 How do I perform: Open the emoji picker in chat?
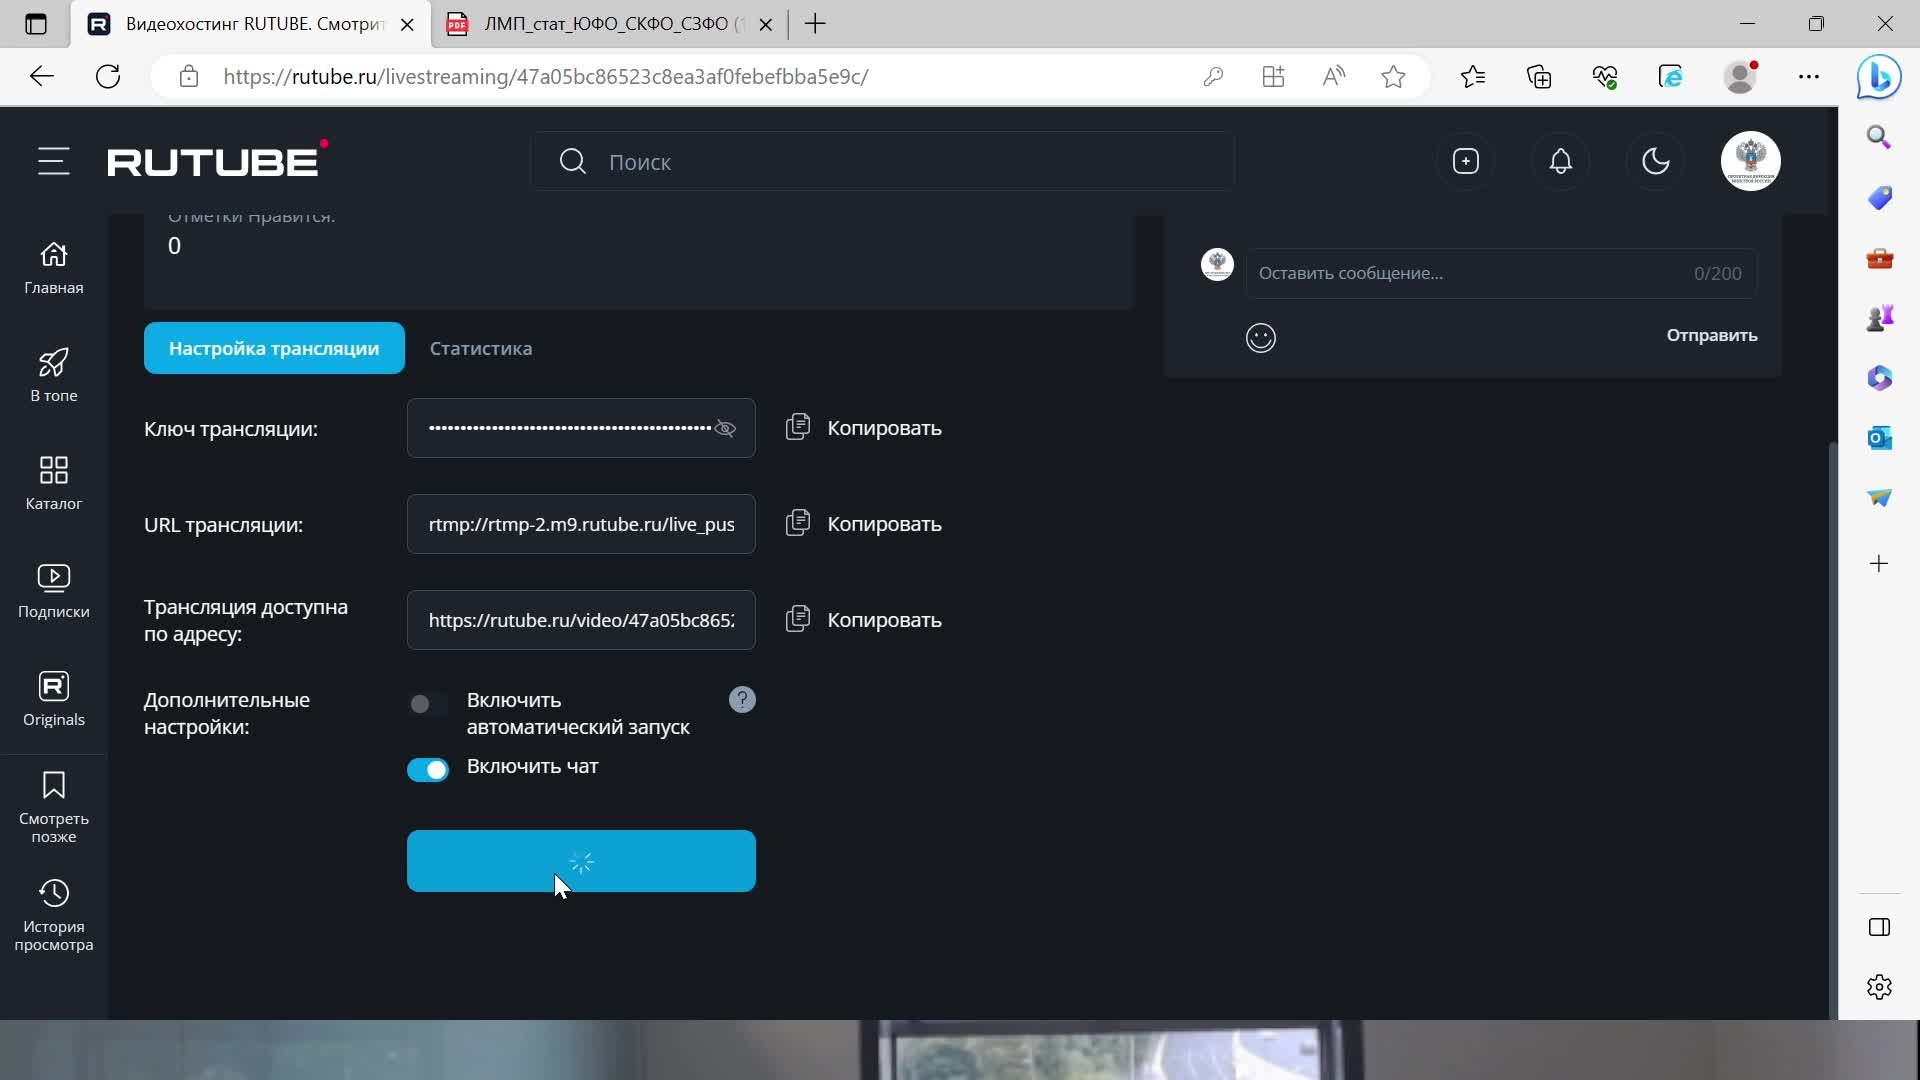pyautogui.click(x=1260, y=338)
